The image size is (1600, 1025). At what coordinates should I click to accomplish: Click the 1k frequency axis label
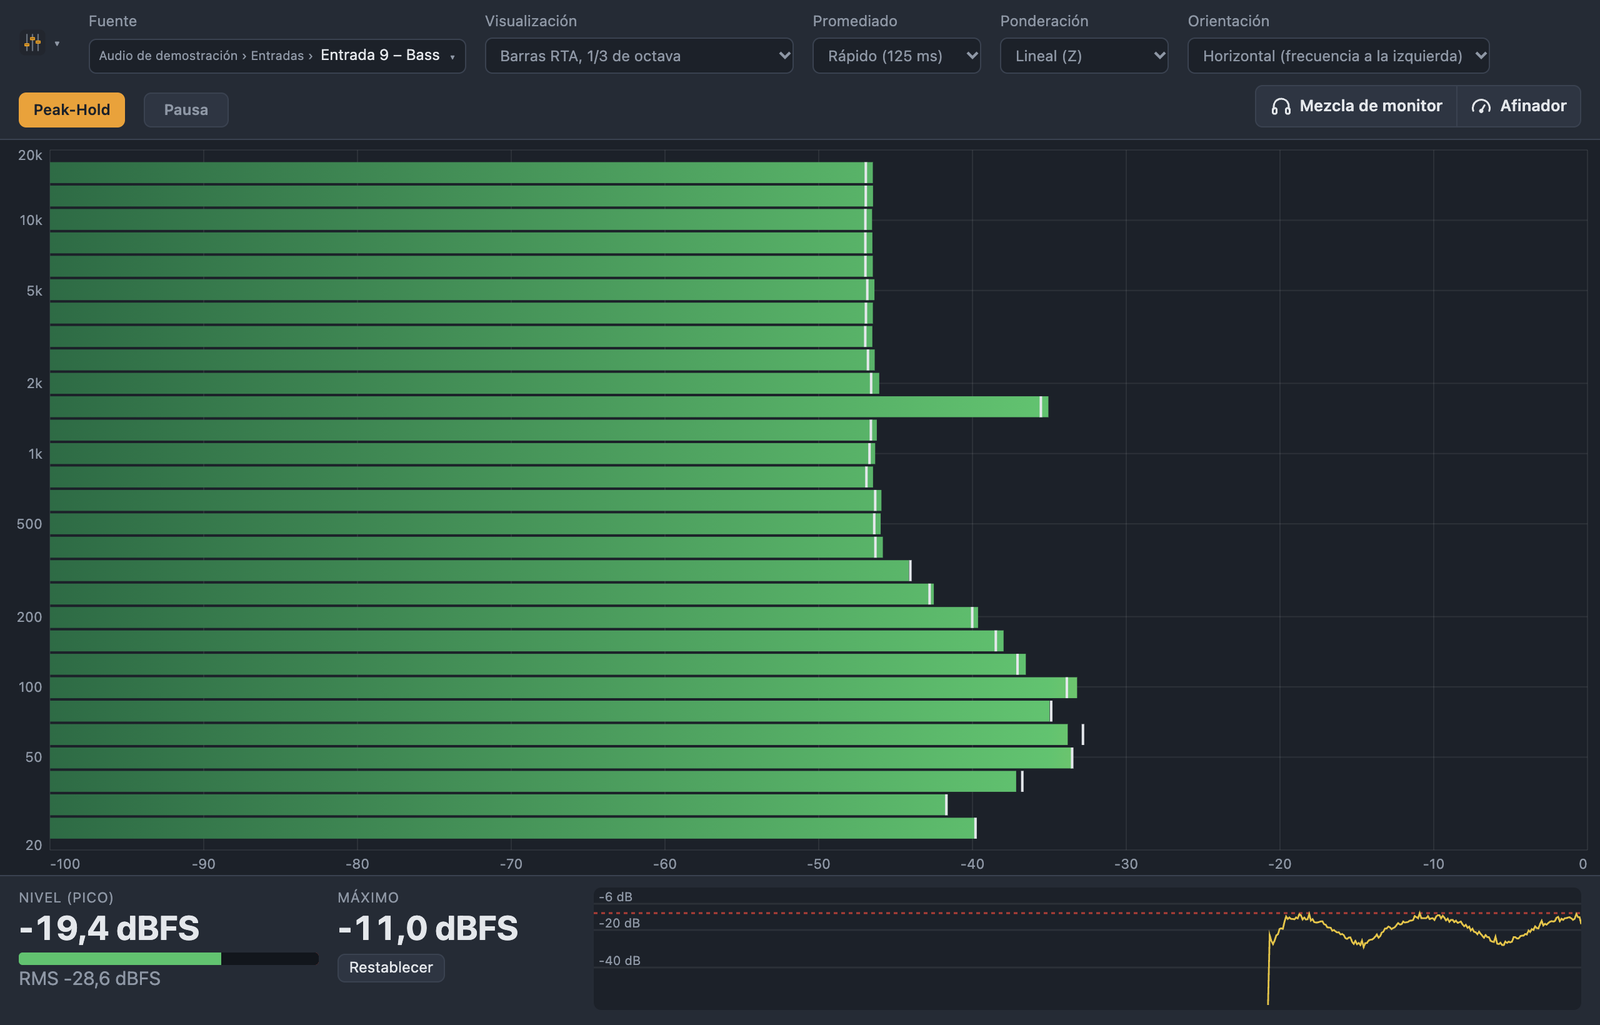point(35,454)
